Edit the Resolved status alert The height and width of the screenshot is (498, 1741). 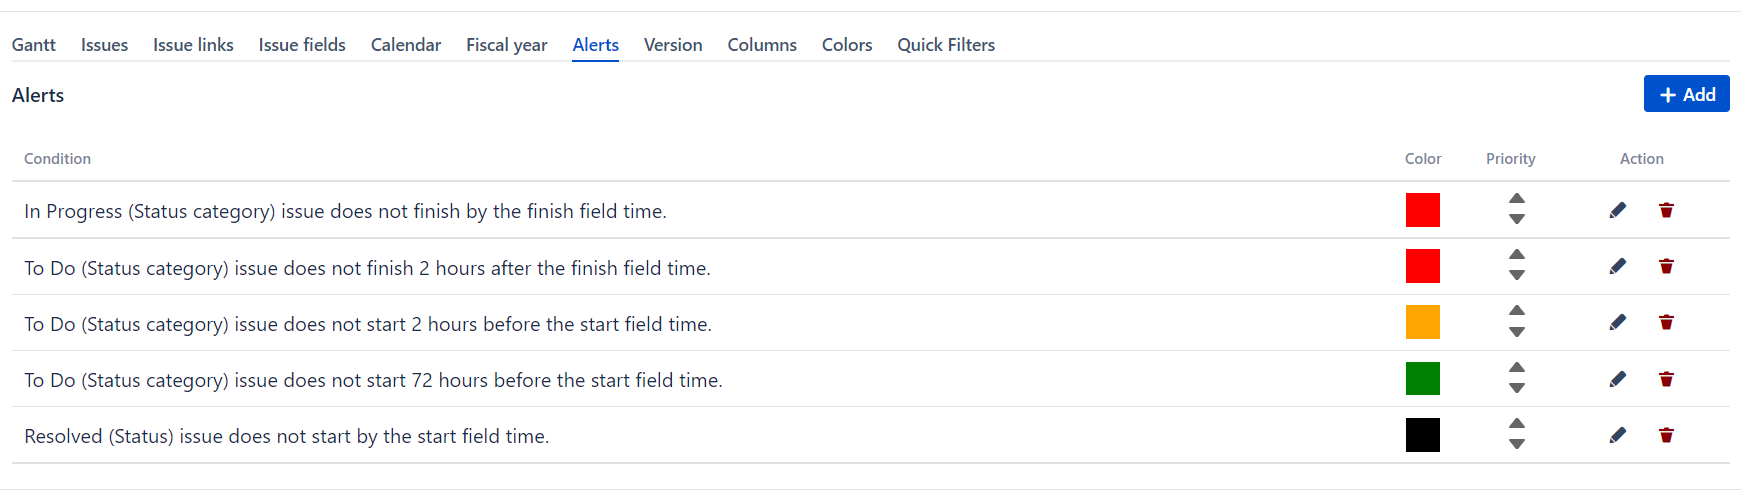coord(1617,435)
